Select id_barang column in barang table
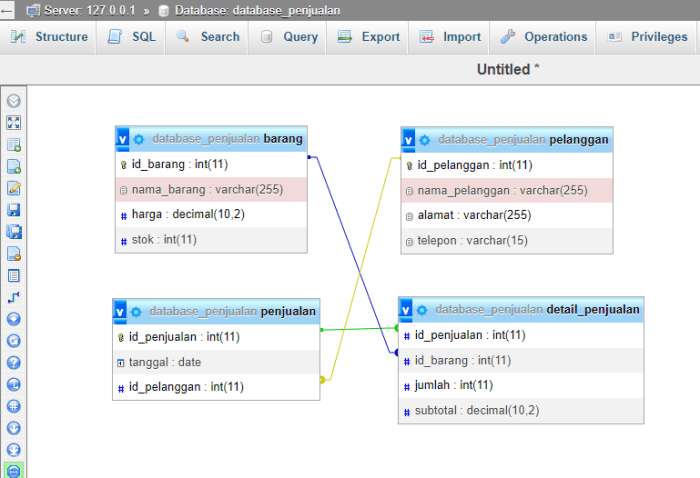This screenshot has height=478, width=700. (211, 164)
